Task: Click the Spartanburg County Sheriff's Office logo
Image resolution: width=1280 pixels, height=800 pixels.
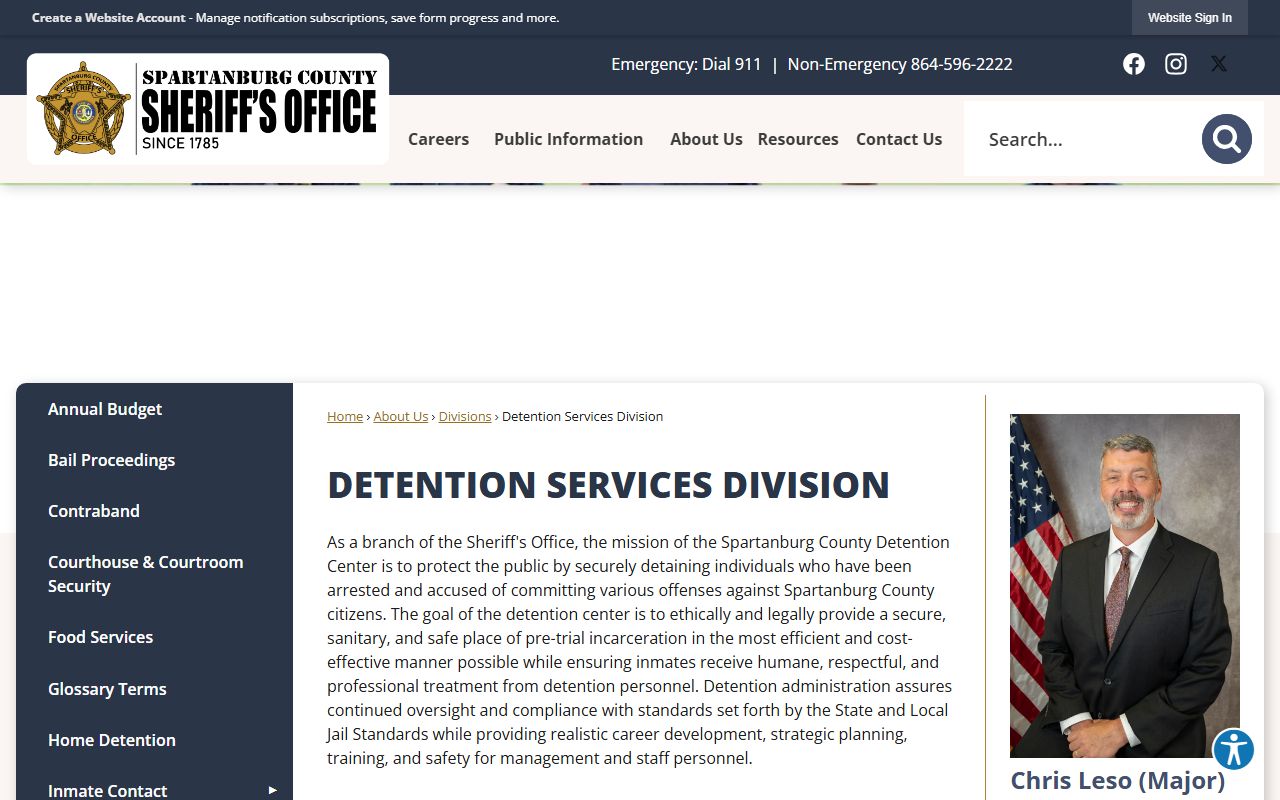Action: click(208, 109)
